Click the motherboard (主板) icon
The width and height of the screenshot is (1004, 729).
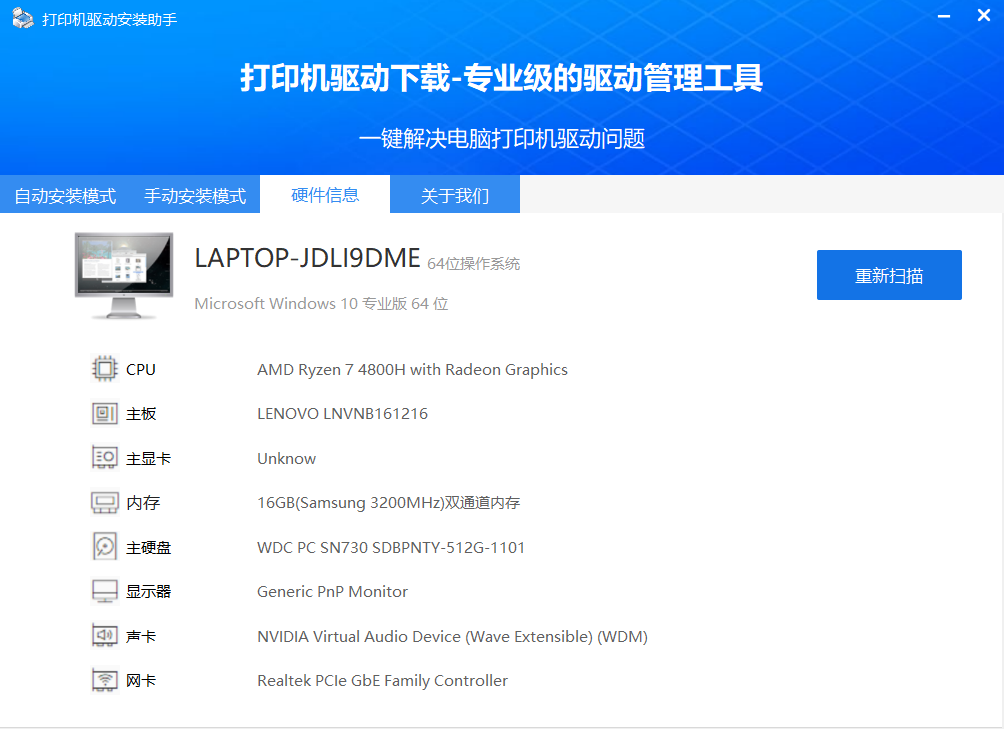[x=104, y=414]
